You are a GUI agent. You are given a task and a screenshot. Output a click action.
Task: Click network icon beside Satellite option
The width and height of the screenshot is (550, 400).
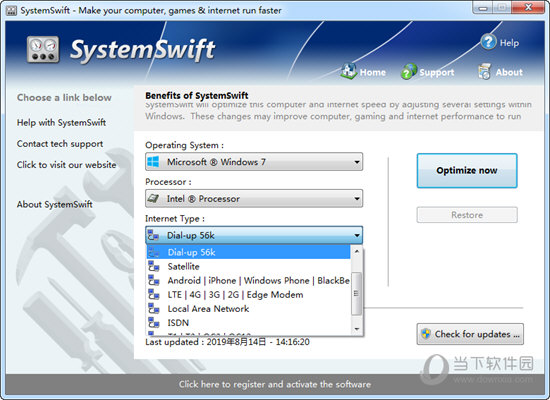[154, 266]
